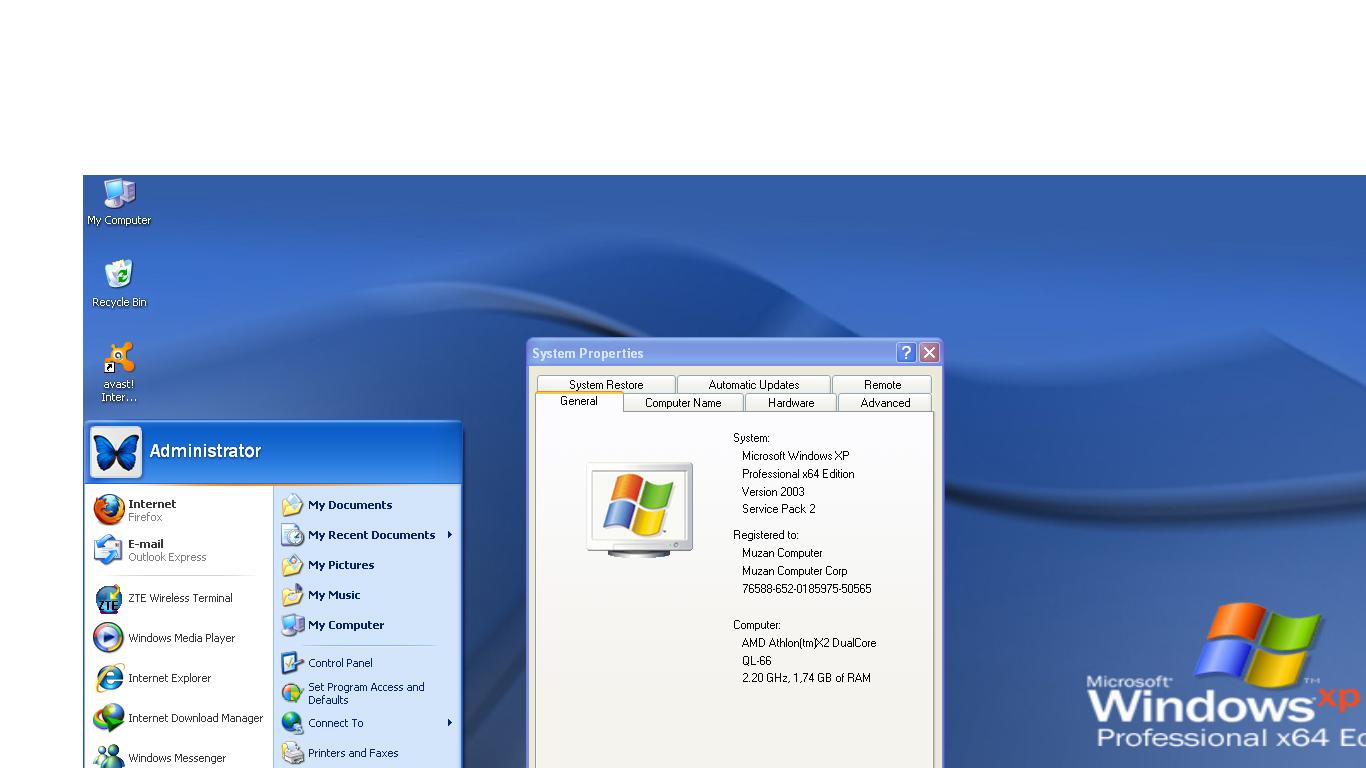1366x768 pixels.
Task: Click the My Computer icon in Start menu
Action: point(292,625)
